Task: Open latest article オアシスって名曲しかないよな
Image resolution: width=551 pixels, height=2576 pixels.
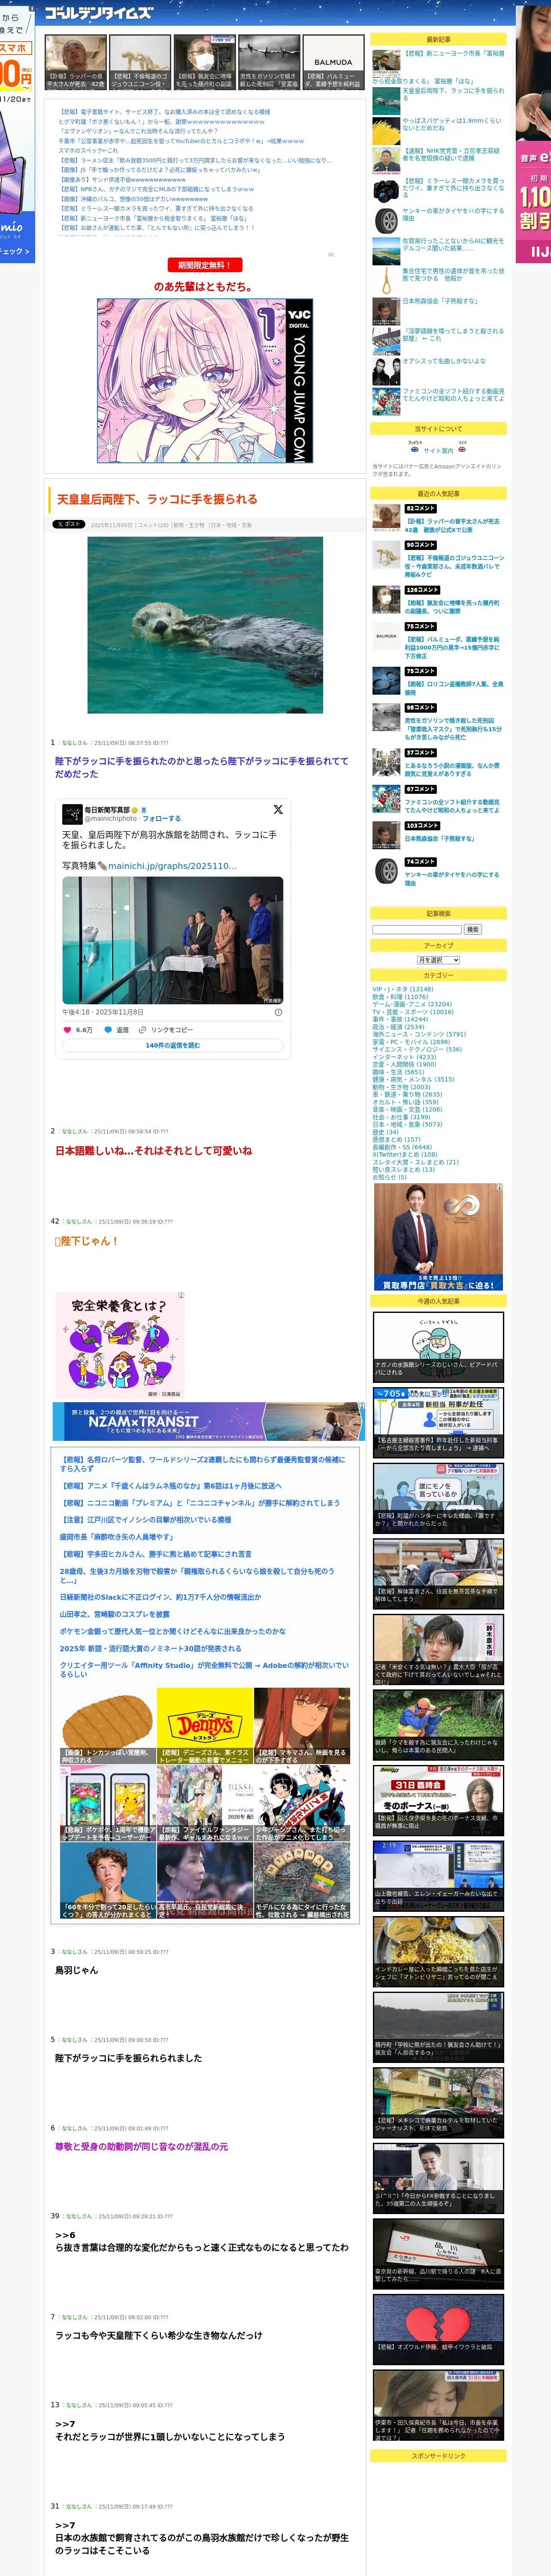Action: pyautogui.click(x=444, y=361)
